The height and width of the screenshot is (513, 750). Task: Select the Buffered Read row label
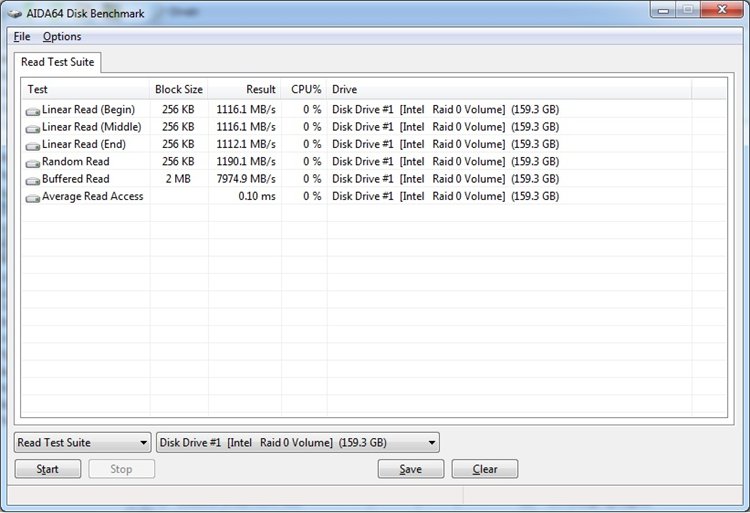pyautogui.click(x=76, y=179)
